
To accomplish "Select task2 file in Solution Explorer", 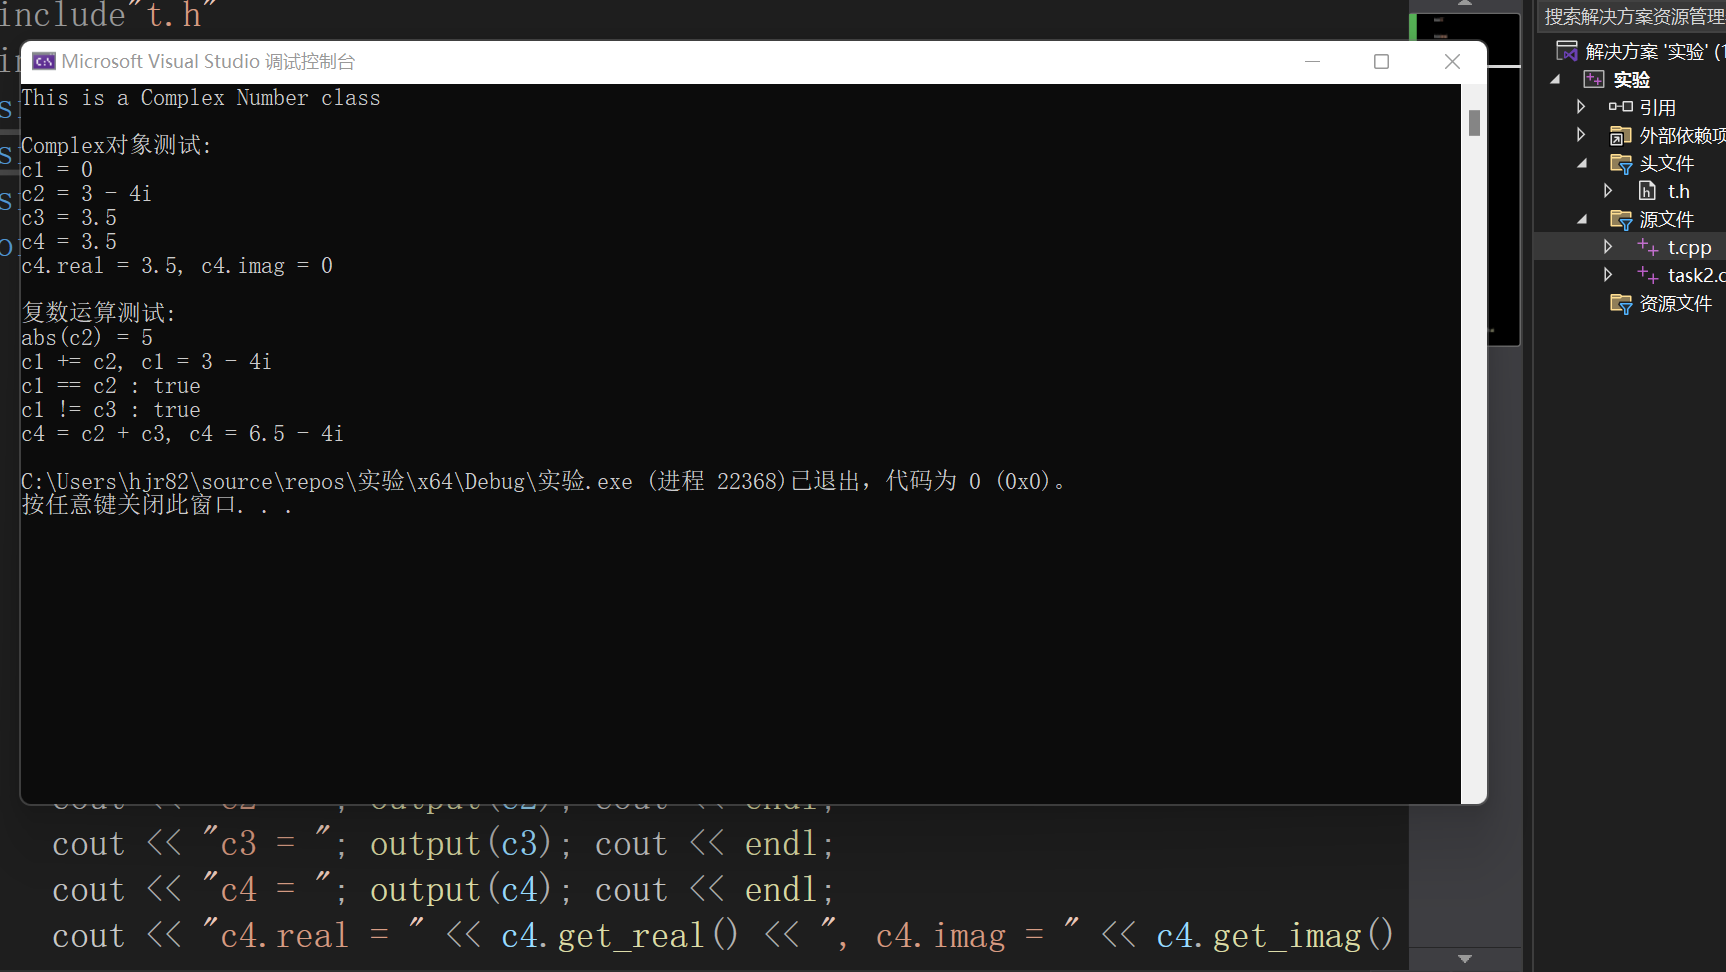I will (x=1696, y=275).
